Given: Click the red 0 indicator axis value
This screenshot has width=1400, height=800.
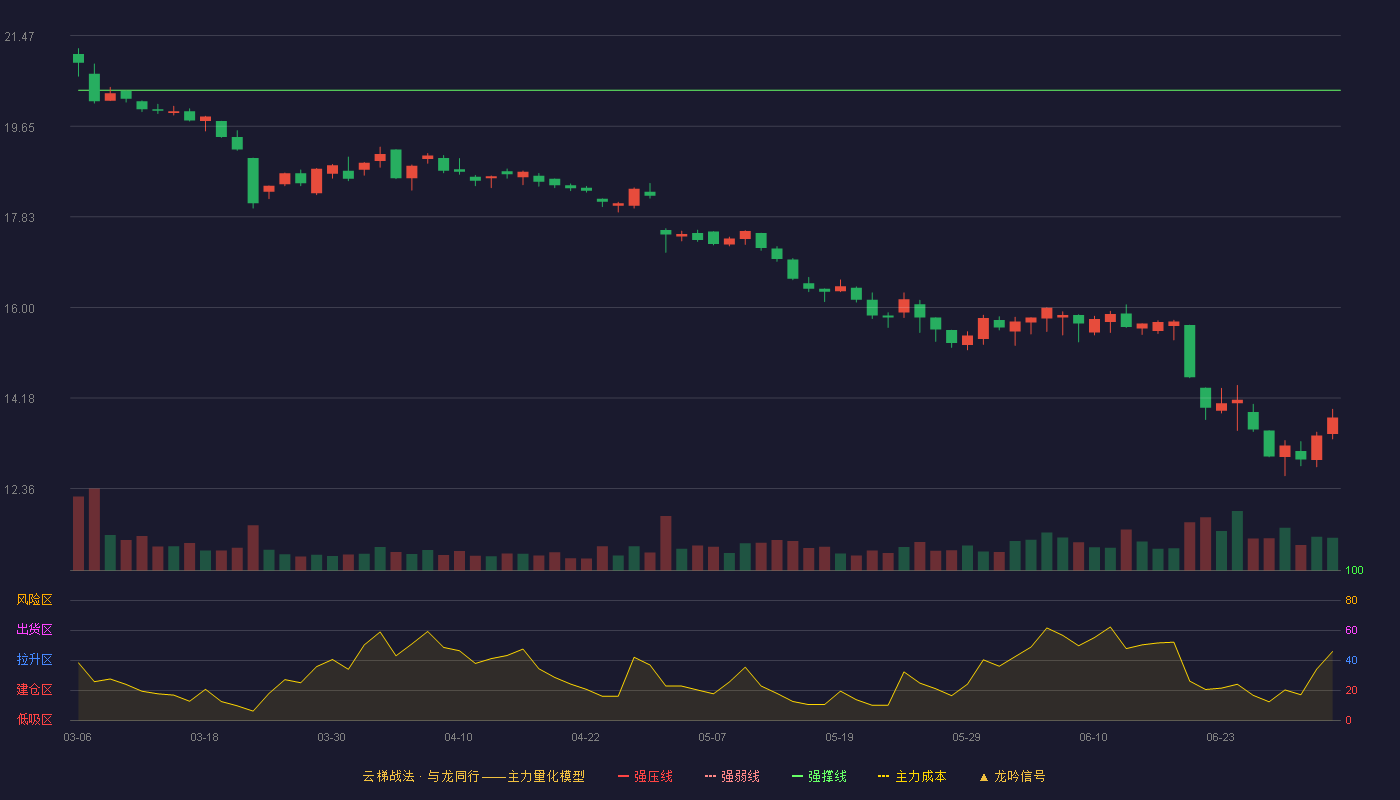Looking at the screenshot, I should [x=1348, y=720].
